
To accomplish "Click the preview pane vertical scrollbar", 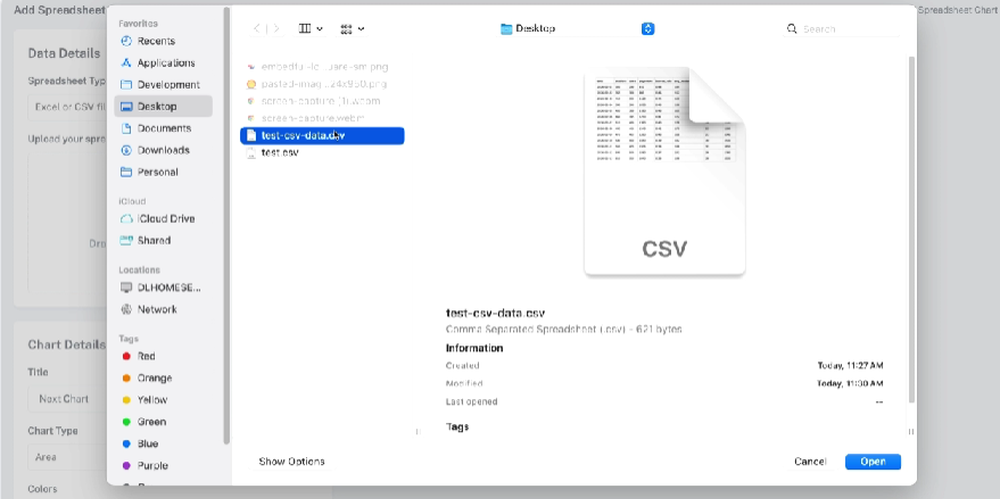I will (911, 230).
